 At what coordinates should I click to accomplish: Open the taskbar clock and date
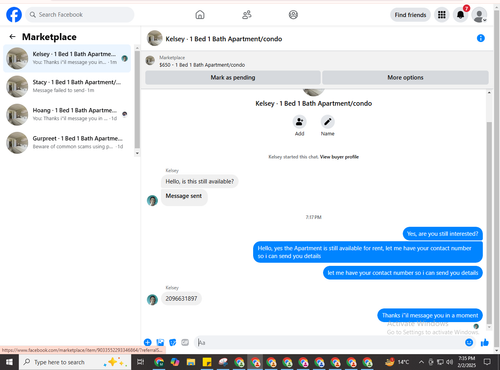[466, 362]
